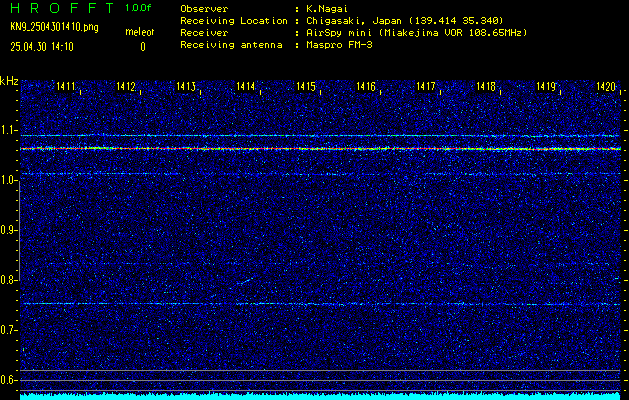Click the short diagonal meteor echo streak
629x400 pixels.
pyautogui.click(x=245, y=281)
